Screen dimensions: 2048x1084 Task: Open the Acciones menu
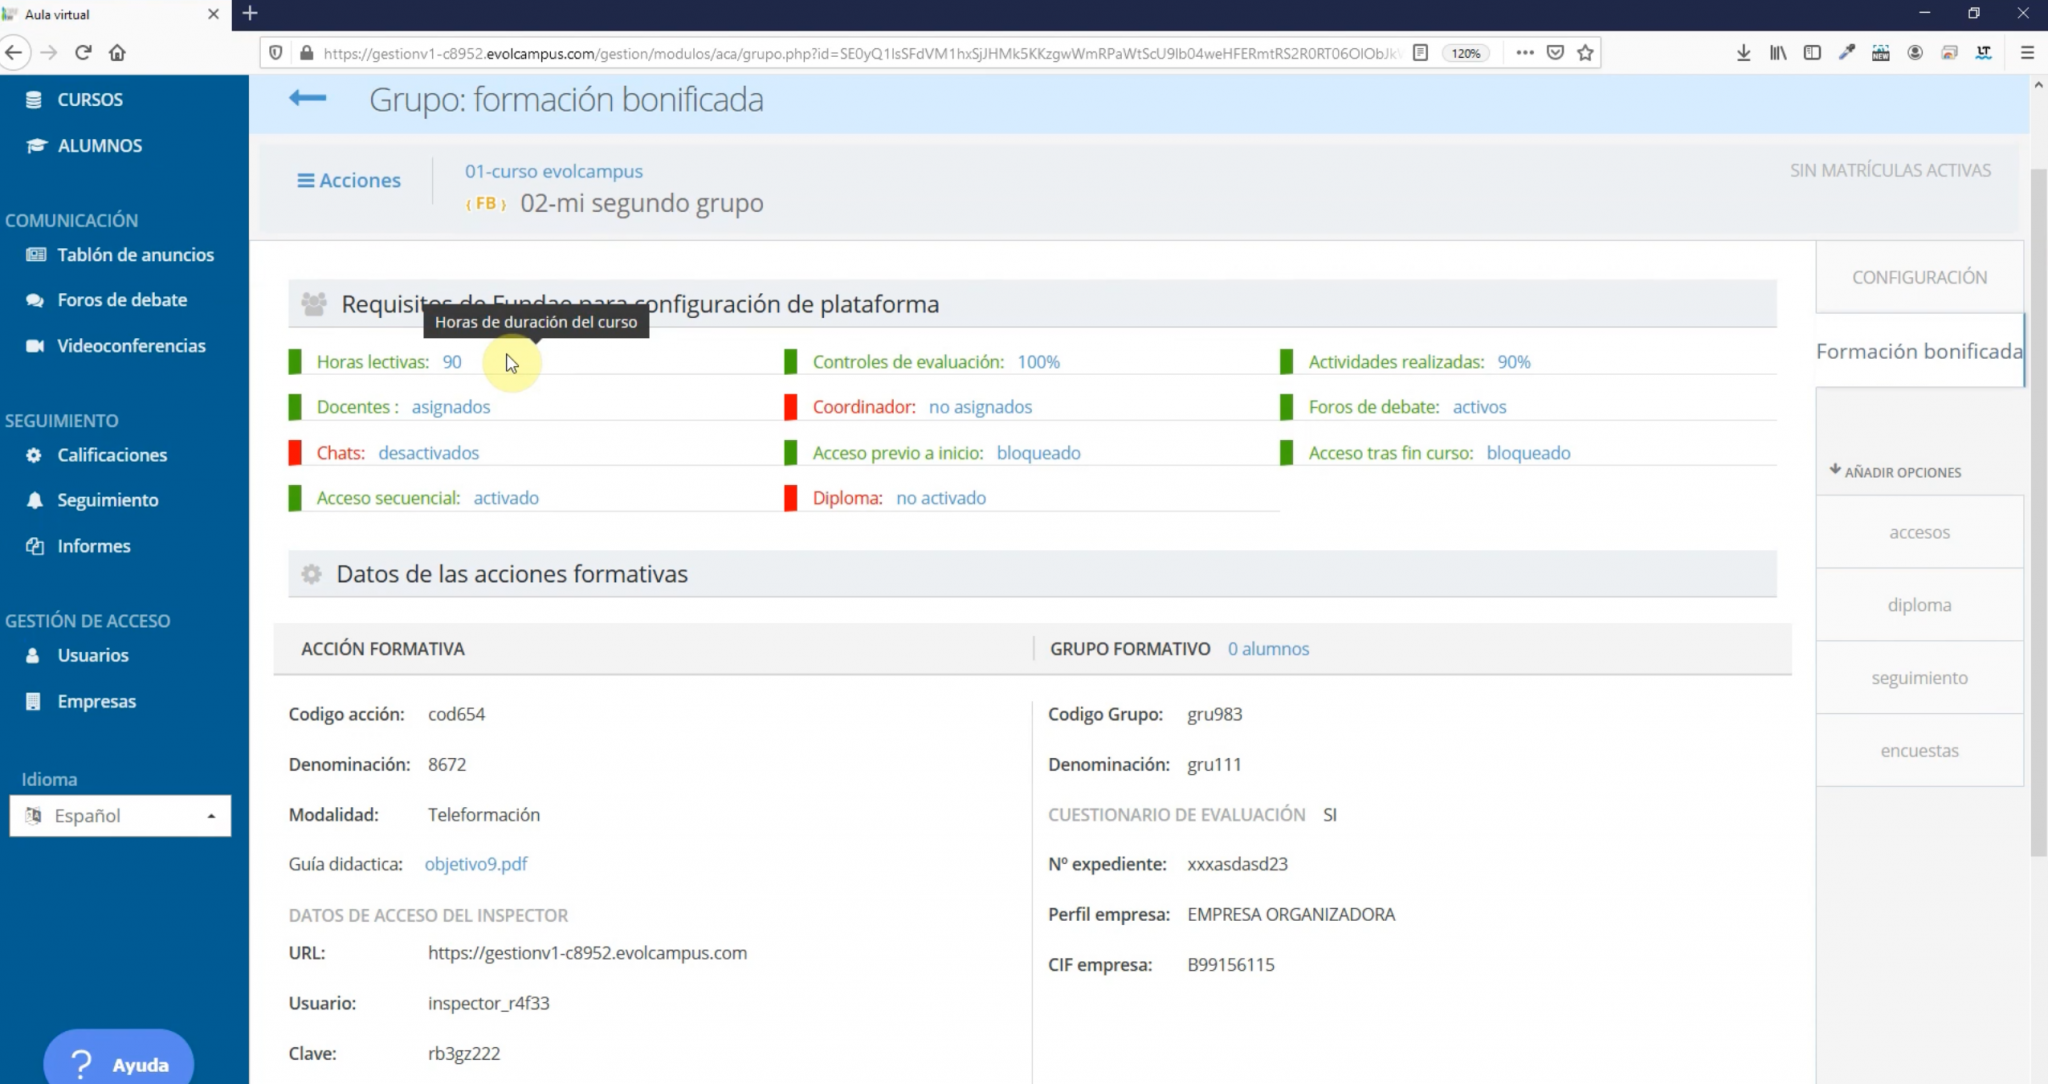tap(348, 180)
